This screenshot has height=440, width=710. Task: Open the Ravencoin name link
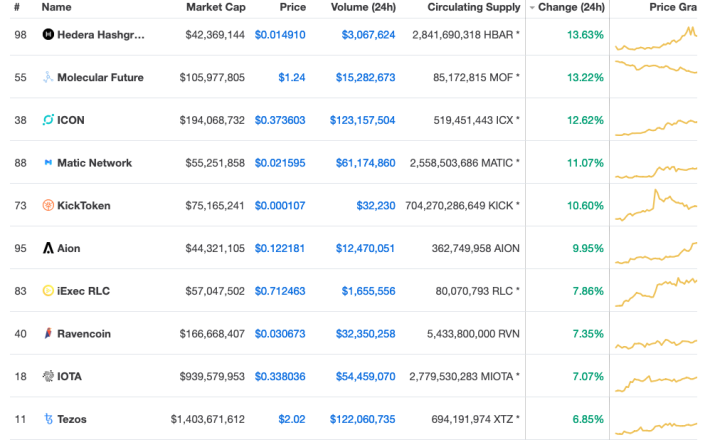pos(84,334)
